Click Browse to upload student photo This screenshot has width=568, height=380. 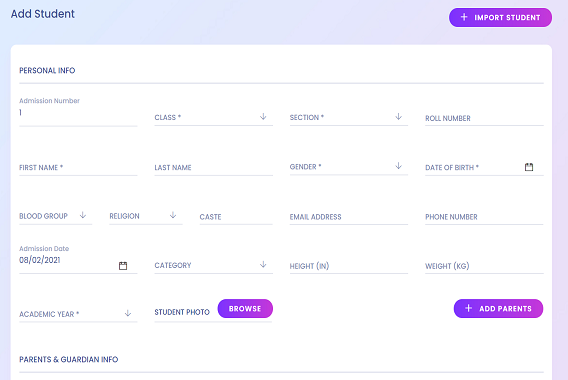click(245, 308)
